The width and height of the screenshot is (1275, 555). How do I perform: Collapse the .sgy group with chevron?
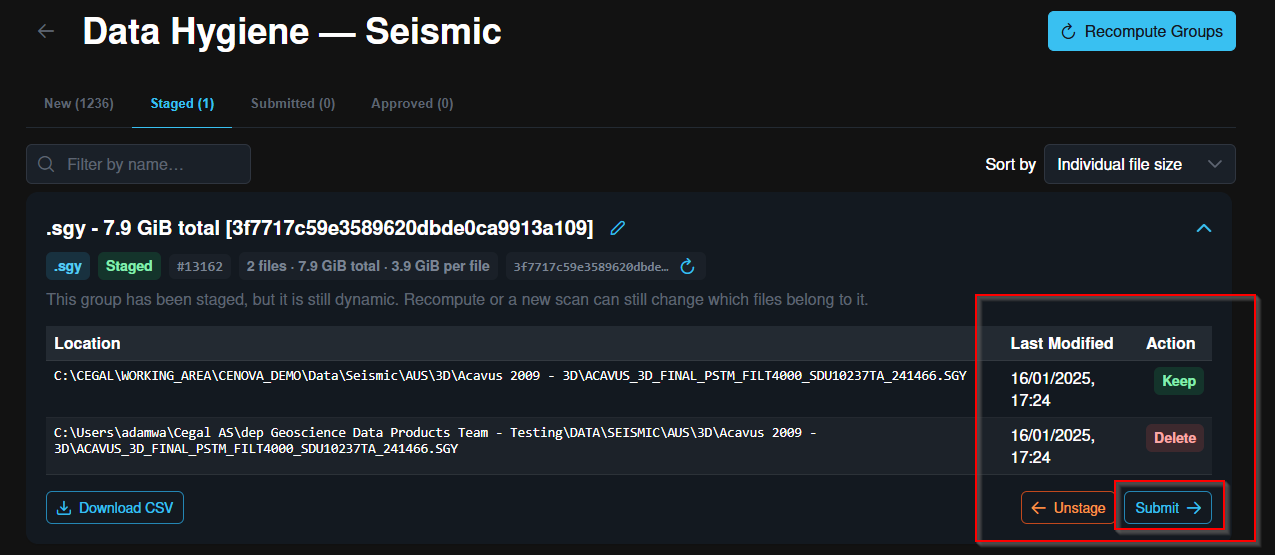coord(1204,228)
